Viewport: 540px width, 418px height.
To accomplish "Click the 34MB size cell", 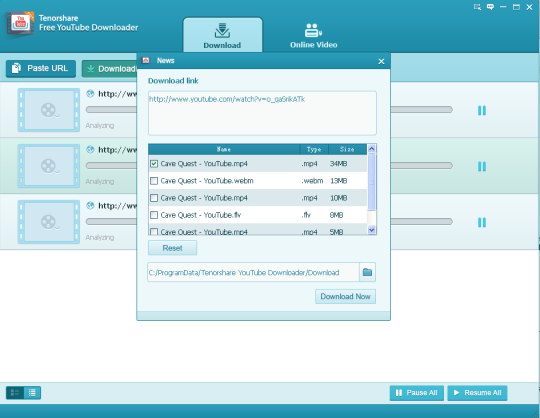I will click(338, 164).
